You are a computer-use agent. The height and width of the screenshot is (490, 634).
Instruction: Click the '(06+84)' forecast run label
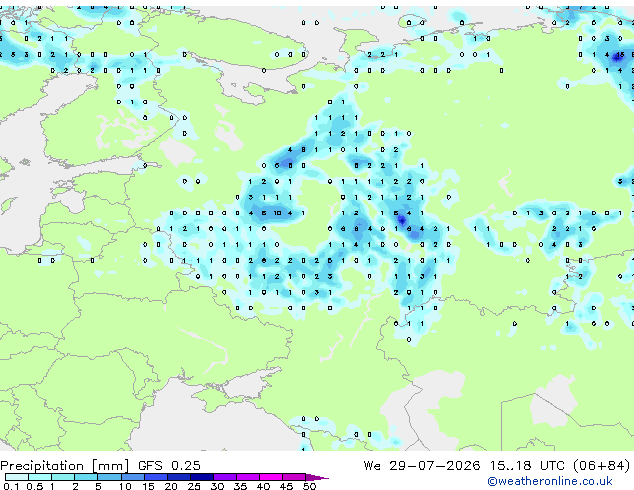coord(601,465)
